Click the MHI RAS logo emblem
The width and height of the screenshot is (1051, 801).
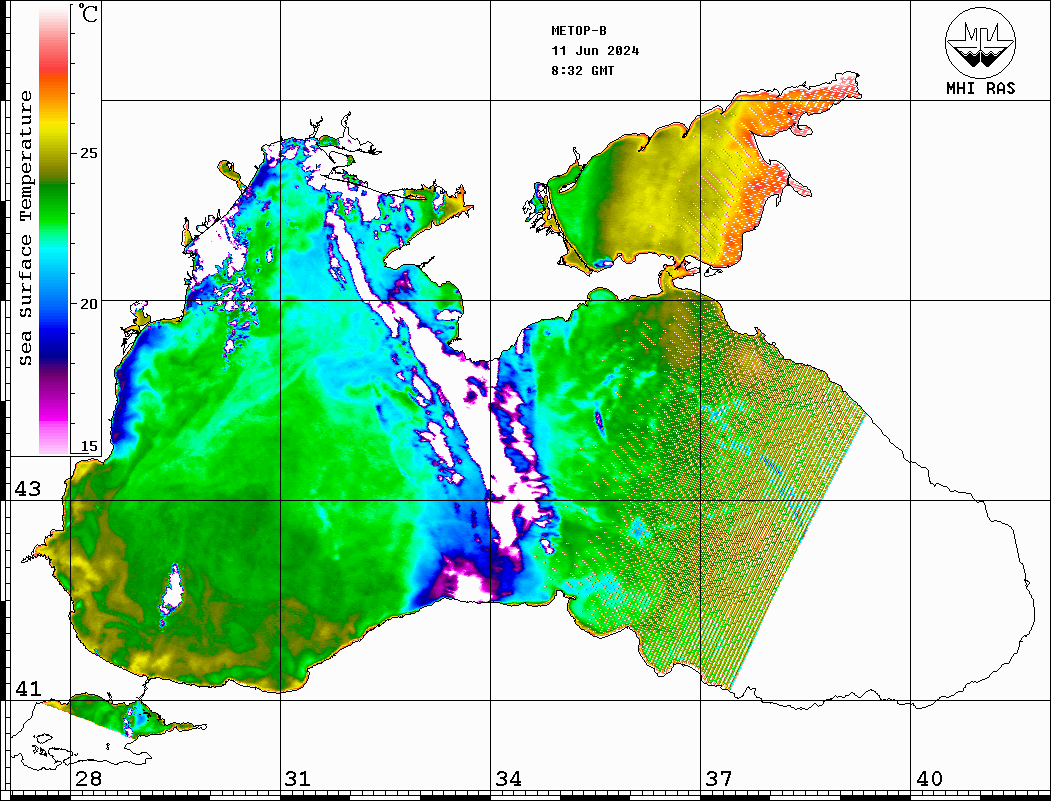click(x=980, y=42)
